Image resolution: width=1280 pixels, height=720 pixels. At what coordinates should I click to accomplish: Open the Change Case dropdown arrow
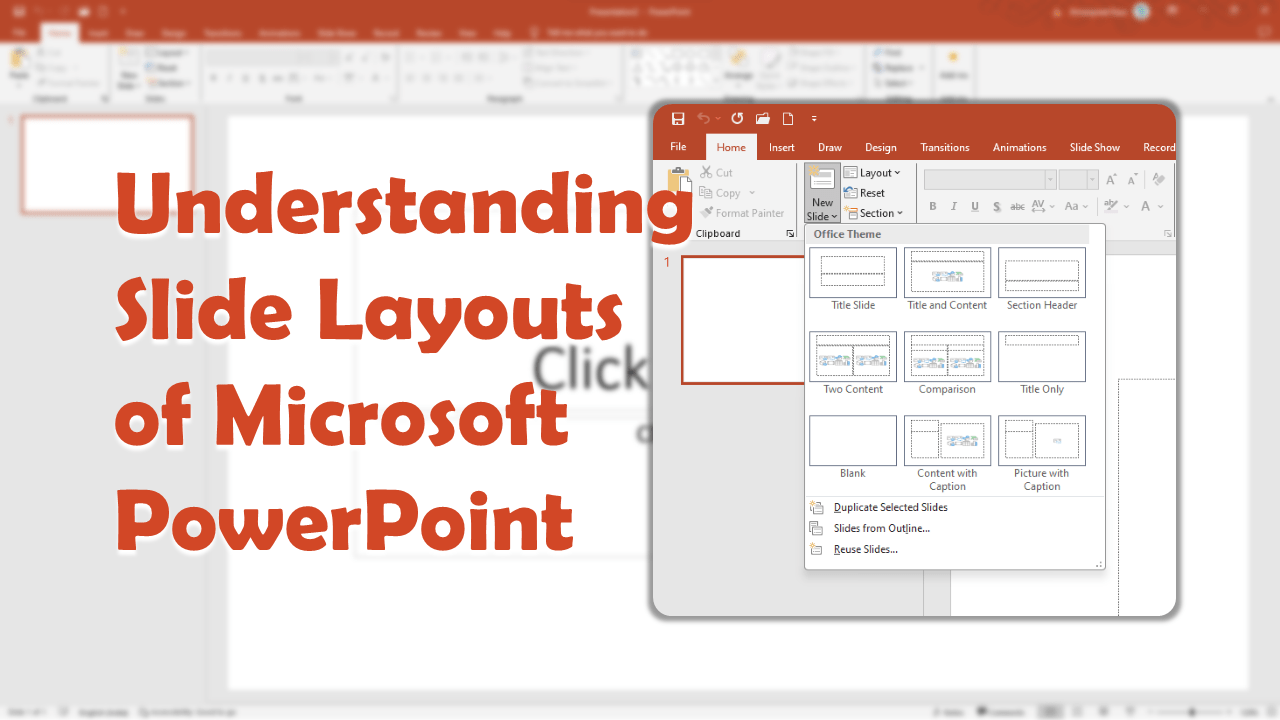click(1086, 207)
